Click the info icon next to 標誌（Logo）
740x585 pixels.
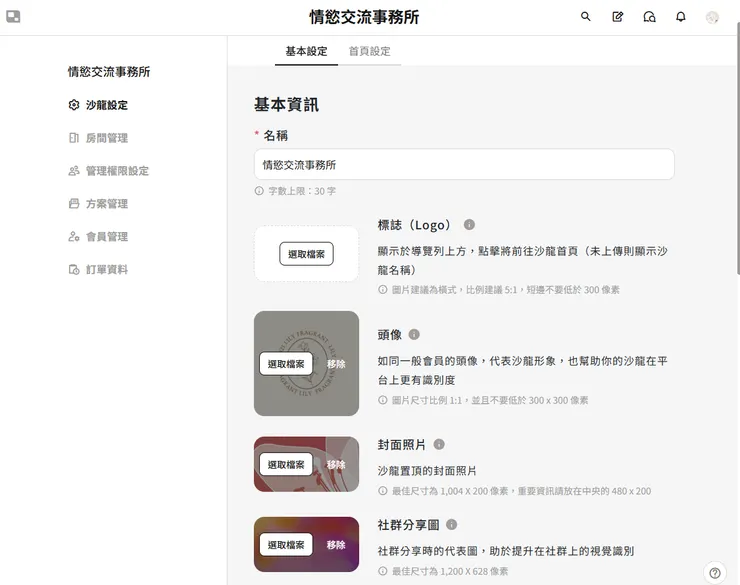[469, 225]
